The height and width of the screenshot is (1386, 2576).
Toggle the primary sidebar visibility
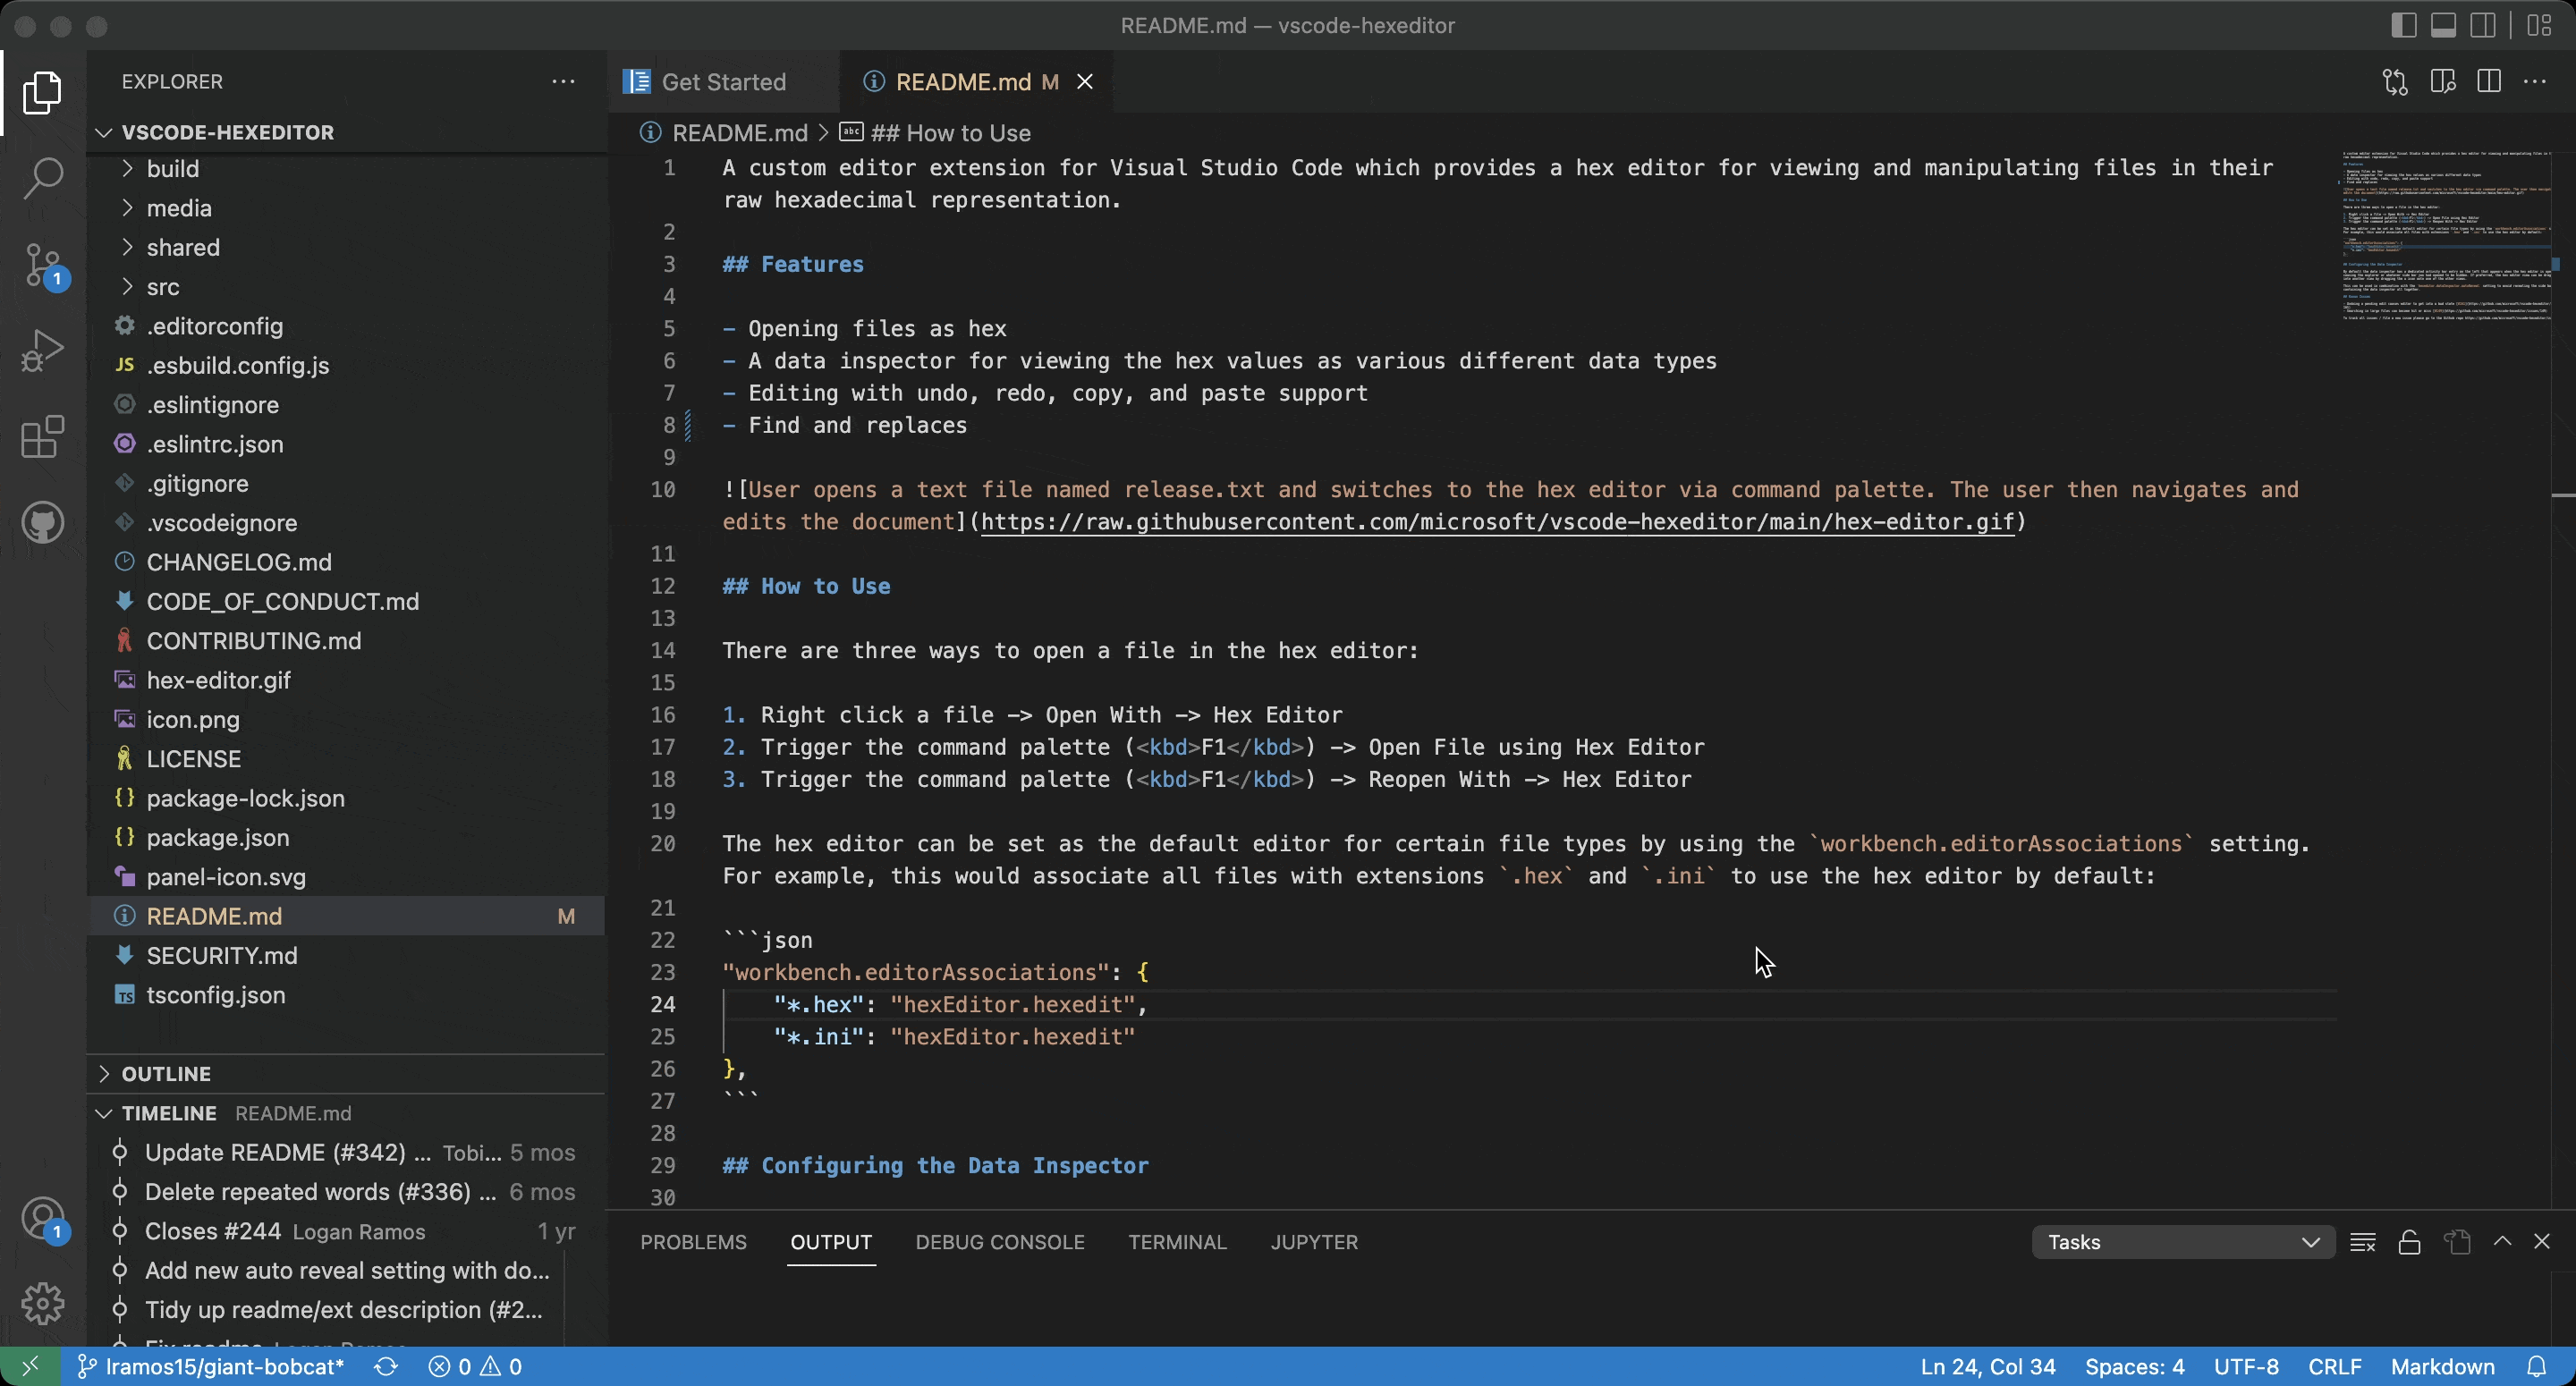pos(2403,25)
